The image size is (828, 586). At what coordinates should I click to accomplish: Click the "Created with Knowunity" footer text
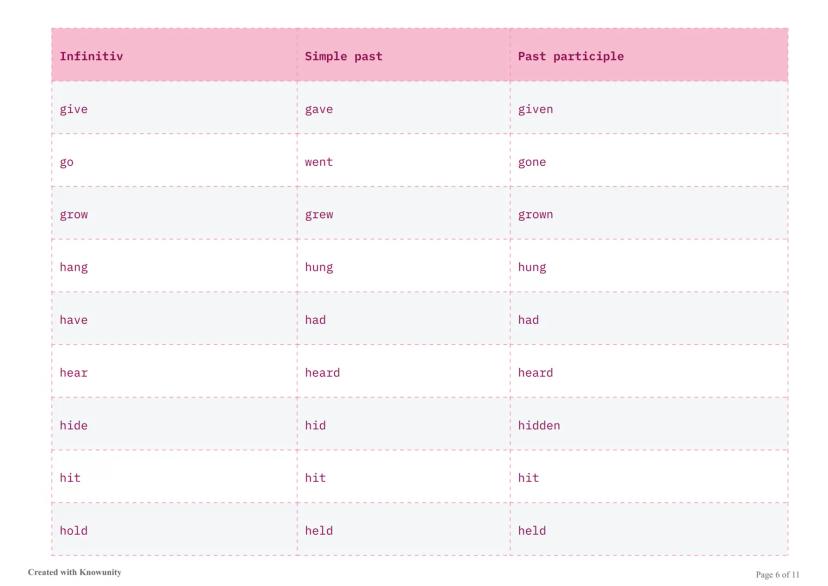click(x=75, y=573)
